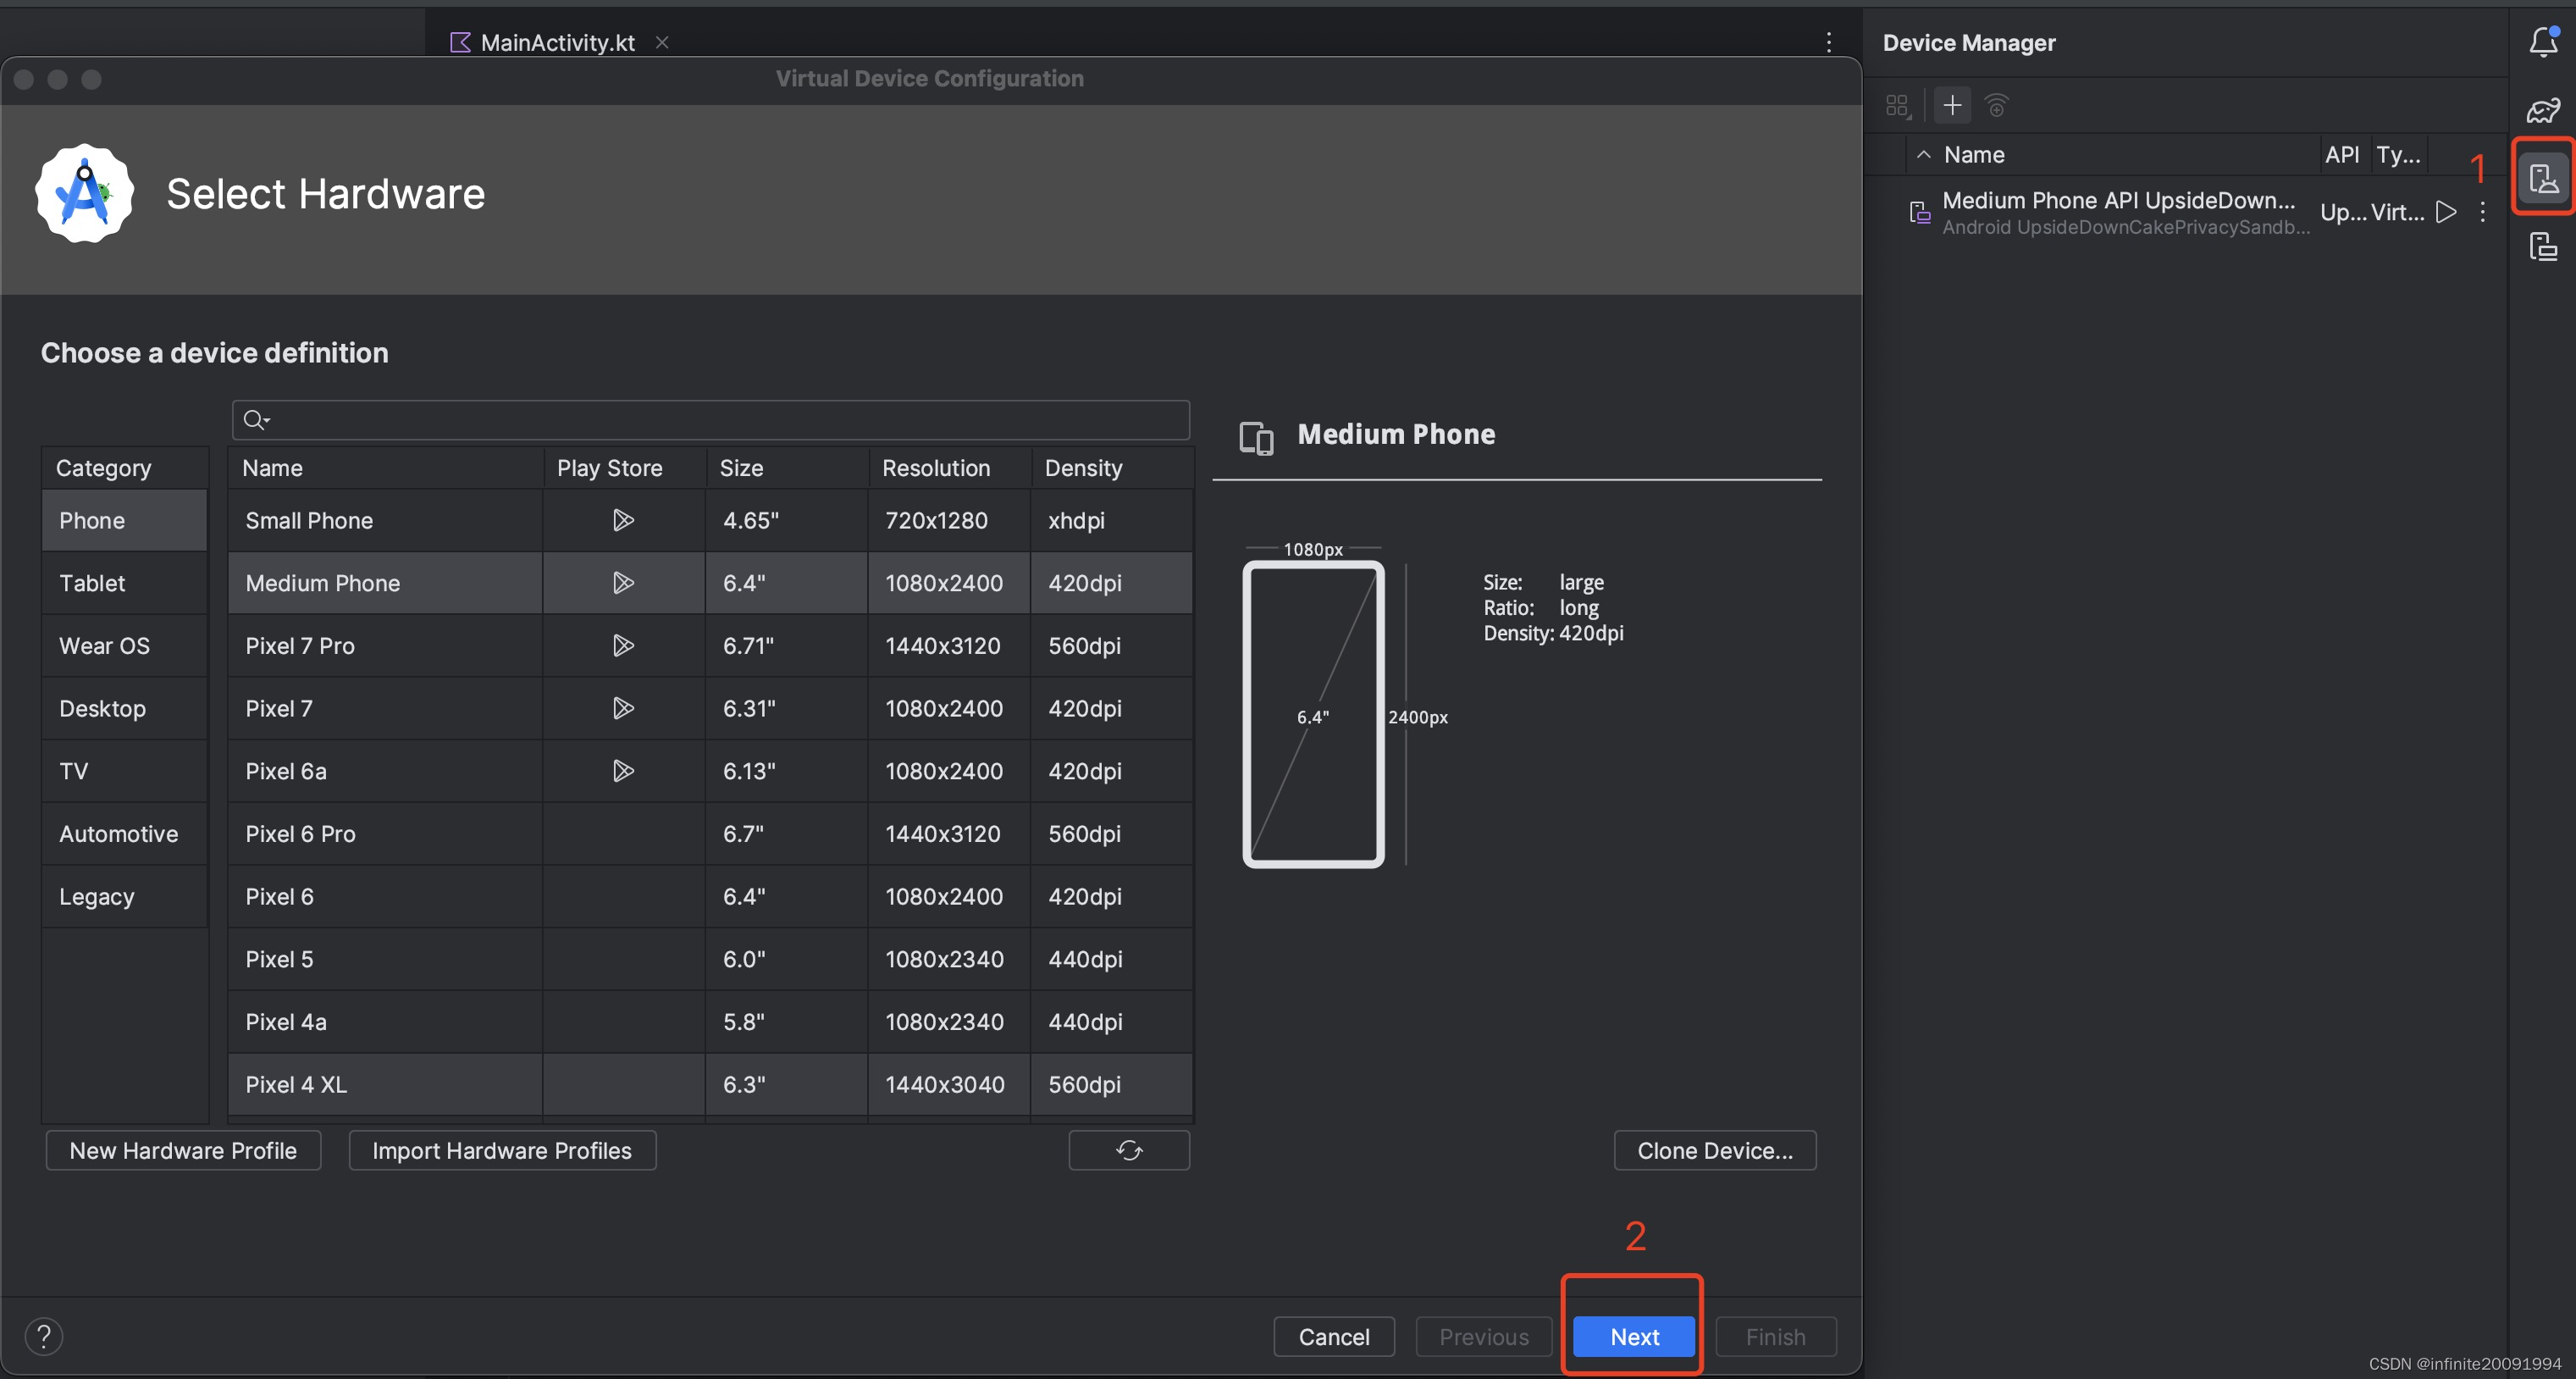
Task: Click Play Store icon for Small Phone
Action: tap(623, 520)
